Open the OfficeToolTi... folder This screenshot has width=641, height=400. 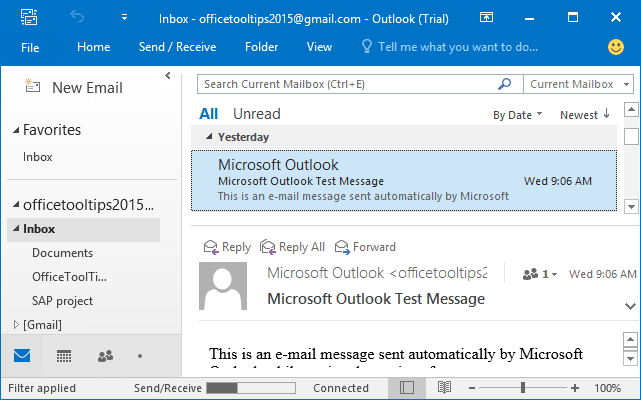69,277
